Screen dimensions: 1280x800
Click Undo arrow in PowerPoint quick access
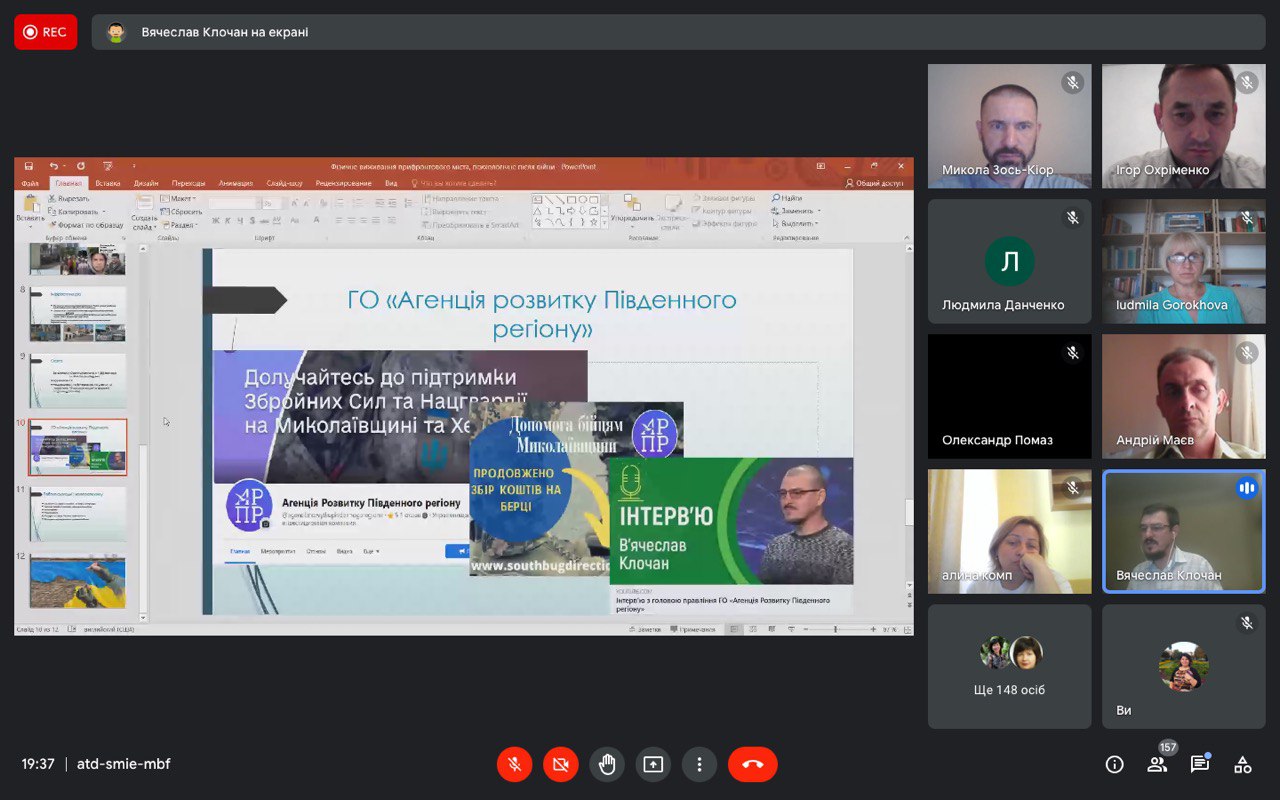point(54,166)
